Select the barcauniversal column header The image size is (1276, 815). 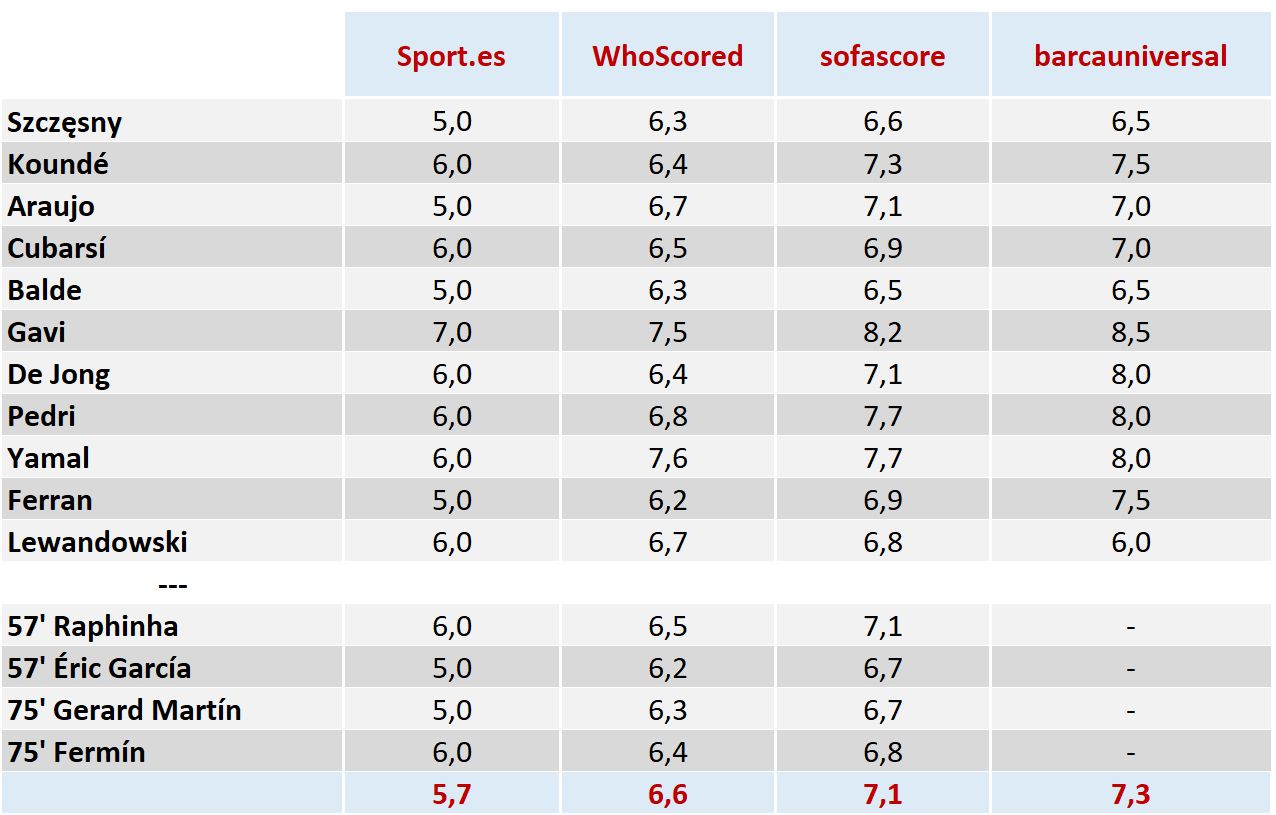pyautogui.click(x=1130, y=56)
